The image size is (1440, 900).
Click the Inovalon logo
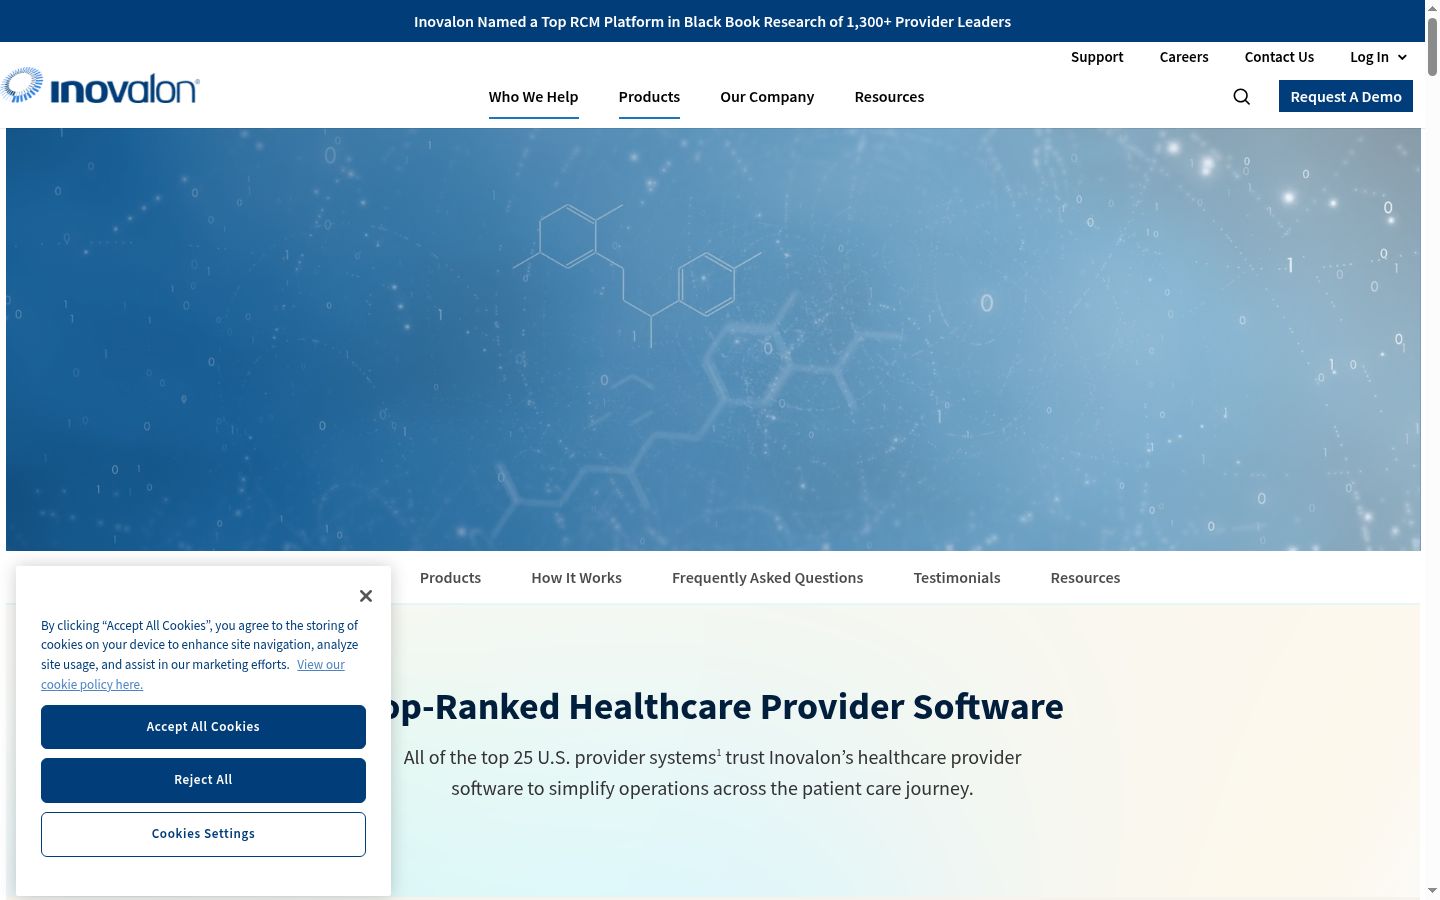tap(100, 87)
